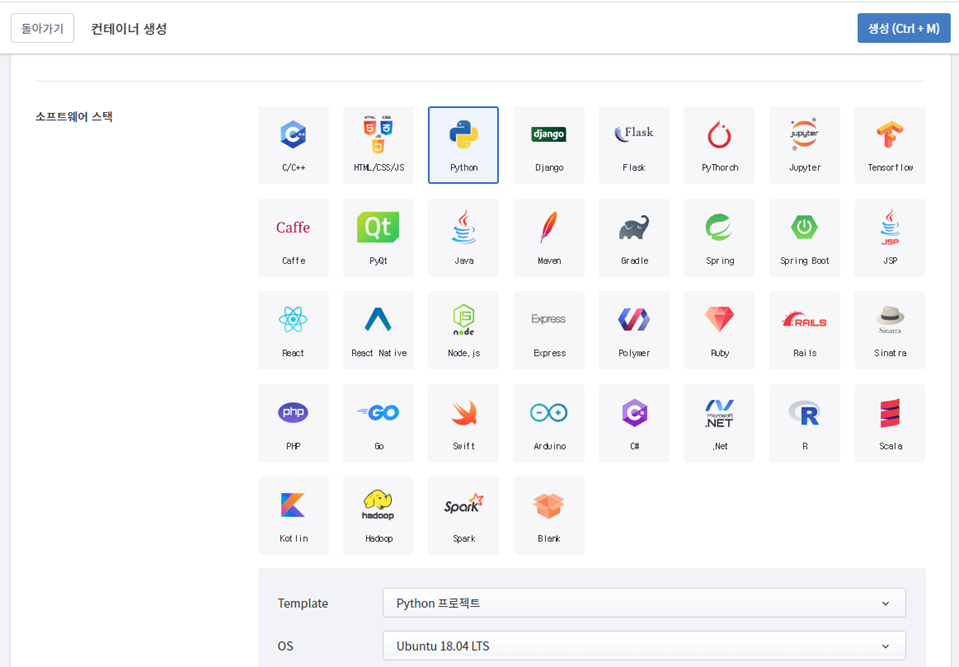Image resolution: width=959 pixels, height=667 pixels.
Task: Pick the Django stack
Action: 549,145
